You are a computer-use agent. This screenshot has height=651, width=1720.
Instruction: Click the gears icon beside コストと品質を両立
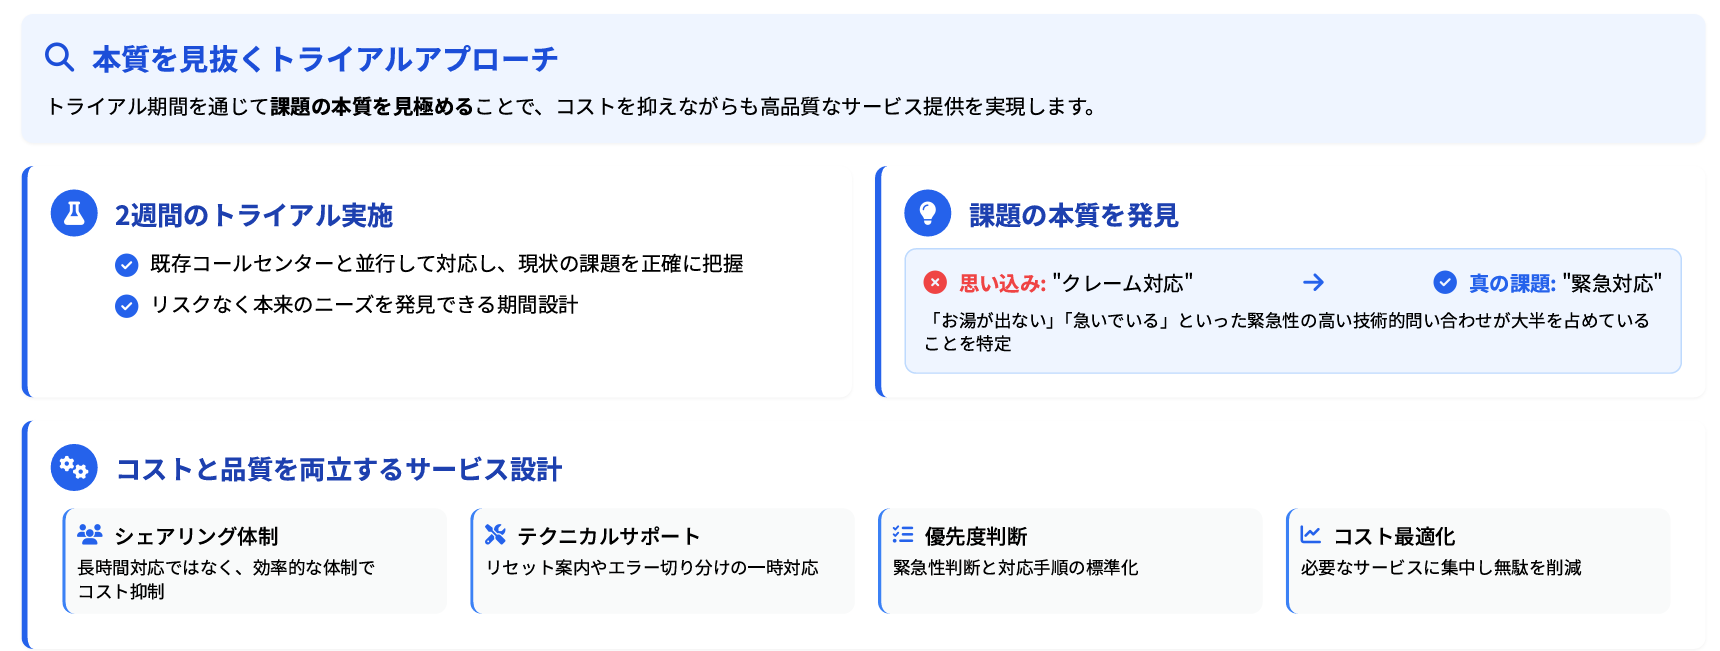(74, 467)
